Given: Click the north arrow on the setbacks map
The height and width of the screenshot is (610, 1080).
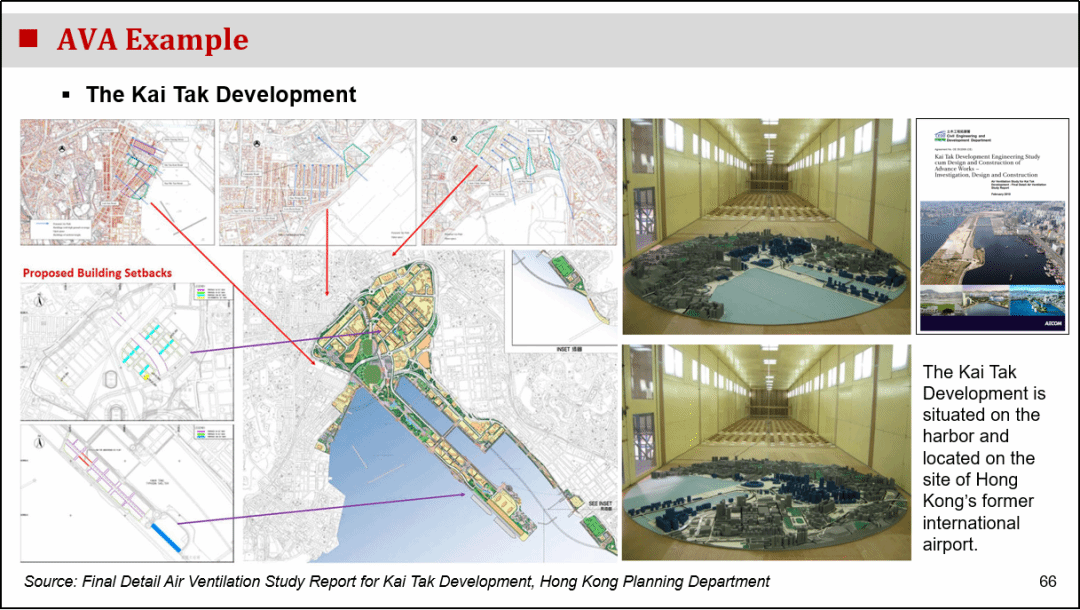Looking at the screenshot, I should pyautogui.click(x=37, y=300).
